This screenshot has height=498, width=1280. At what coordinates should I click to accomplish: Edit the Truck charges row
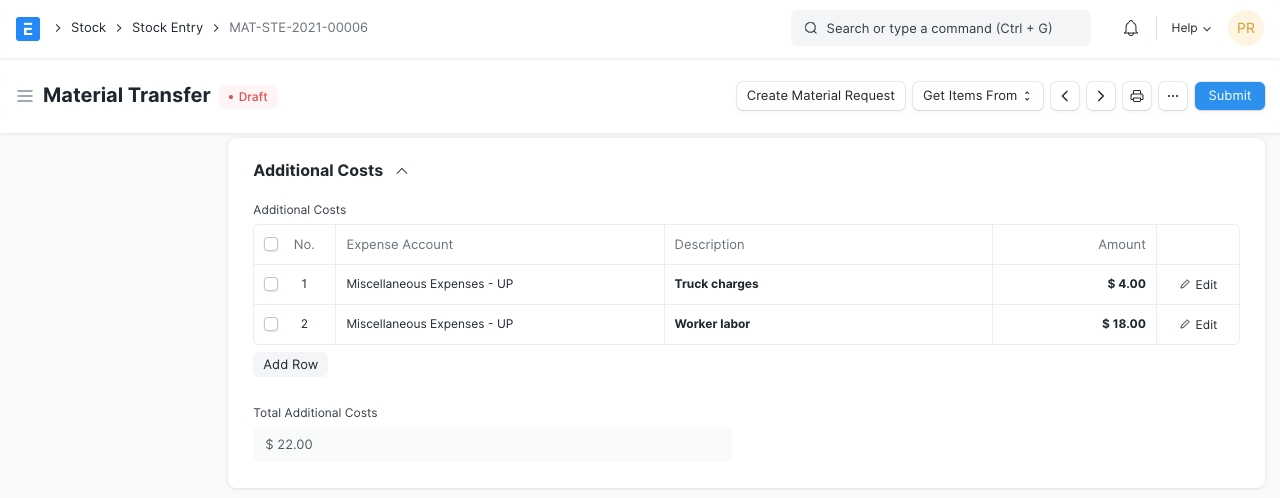(1198, 285)
